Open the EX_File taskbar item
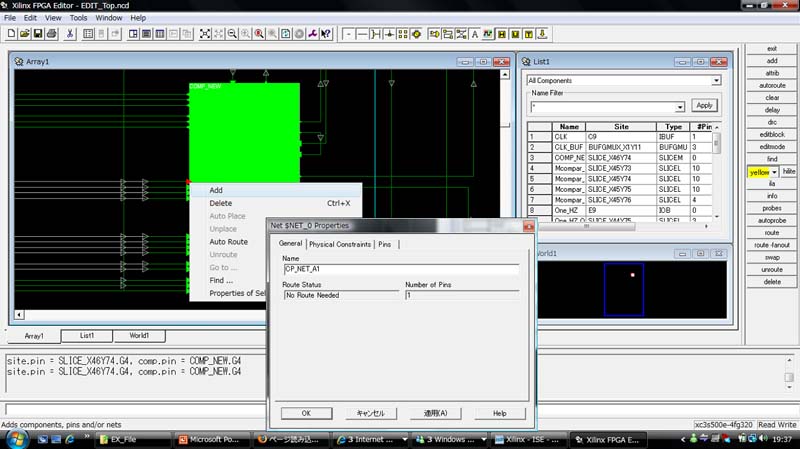Image resolution: width=800 pixels, height=449 pixels. 134,439
